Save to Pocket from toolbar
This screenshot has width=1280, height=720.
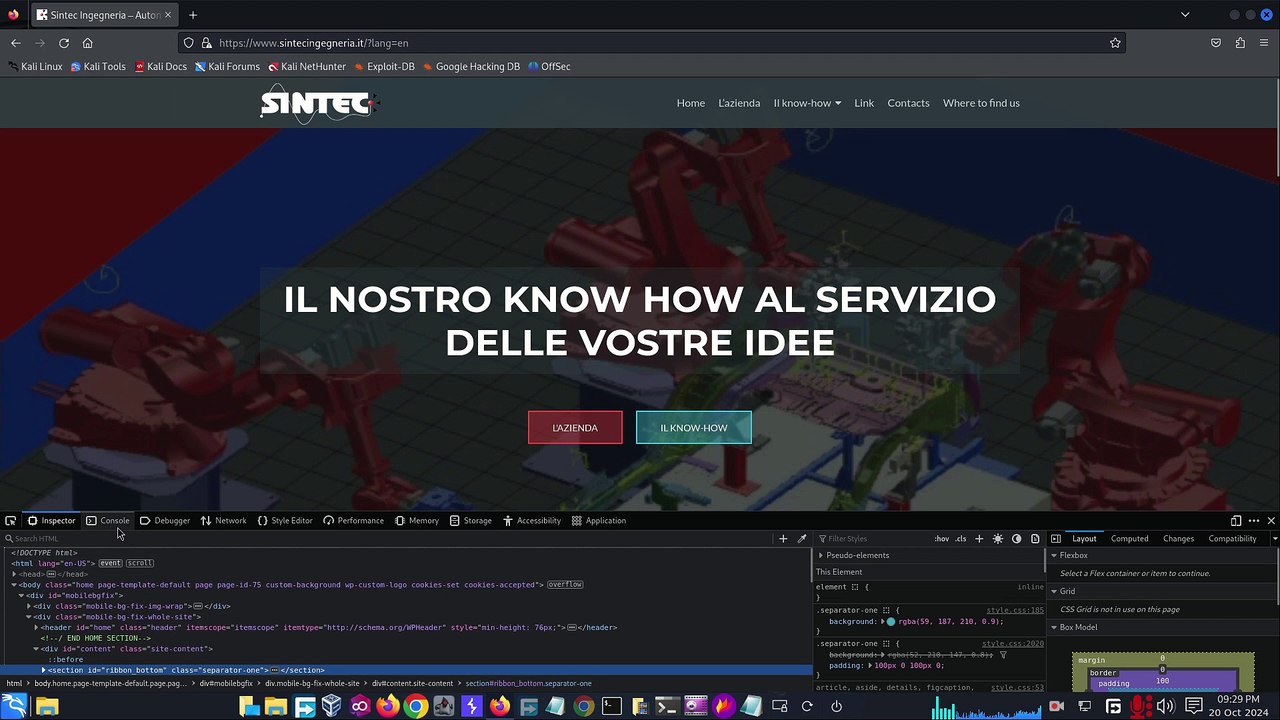[x=1216, y=43]
